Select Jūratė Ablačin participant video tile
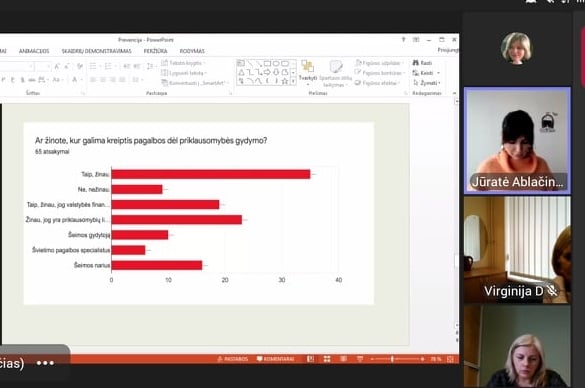Image resolution: width=585 pixels, height=388 pixels. pyautogui.click(x=517, y=141)
